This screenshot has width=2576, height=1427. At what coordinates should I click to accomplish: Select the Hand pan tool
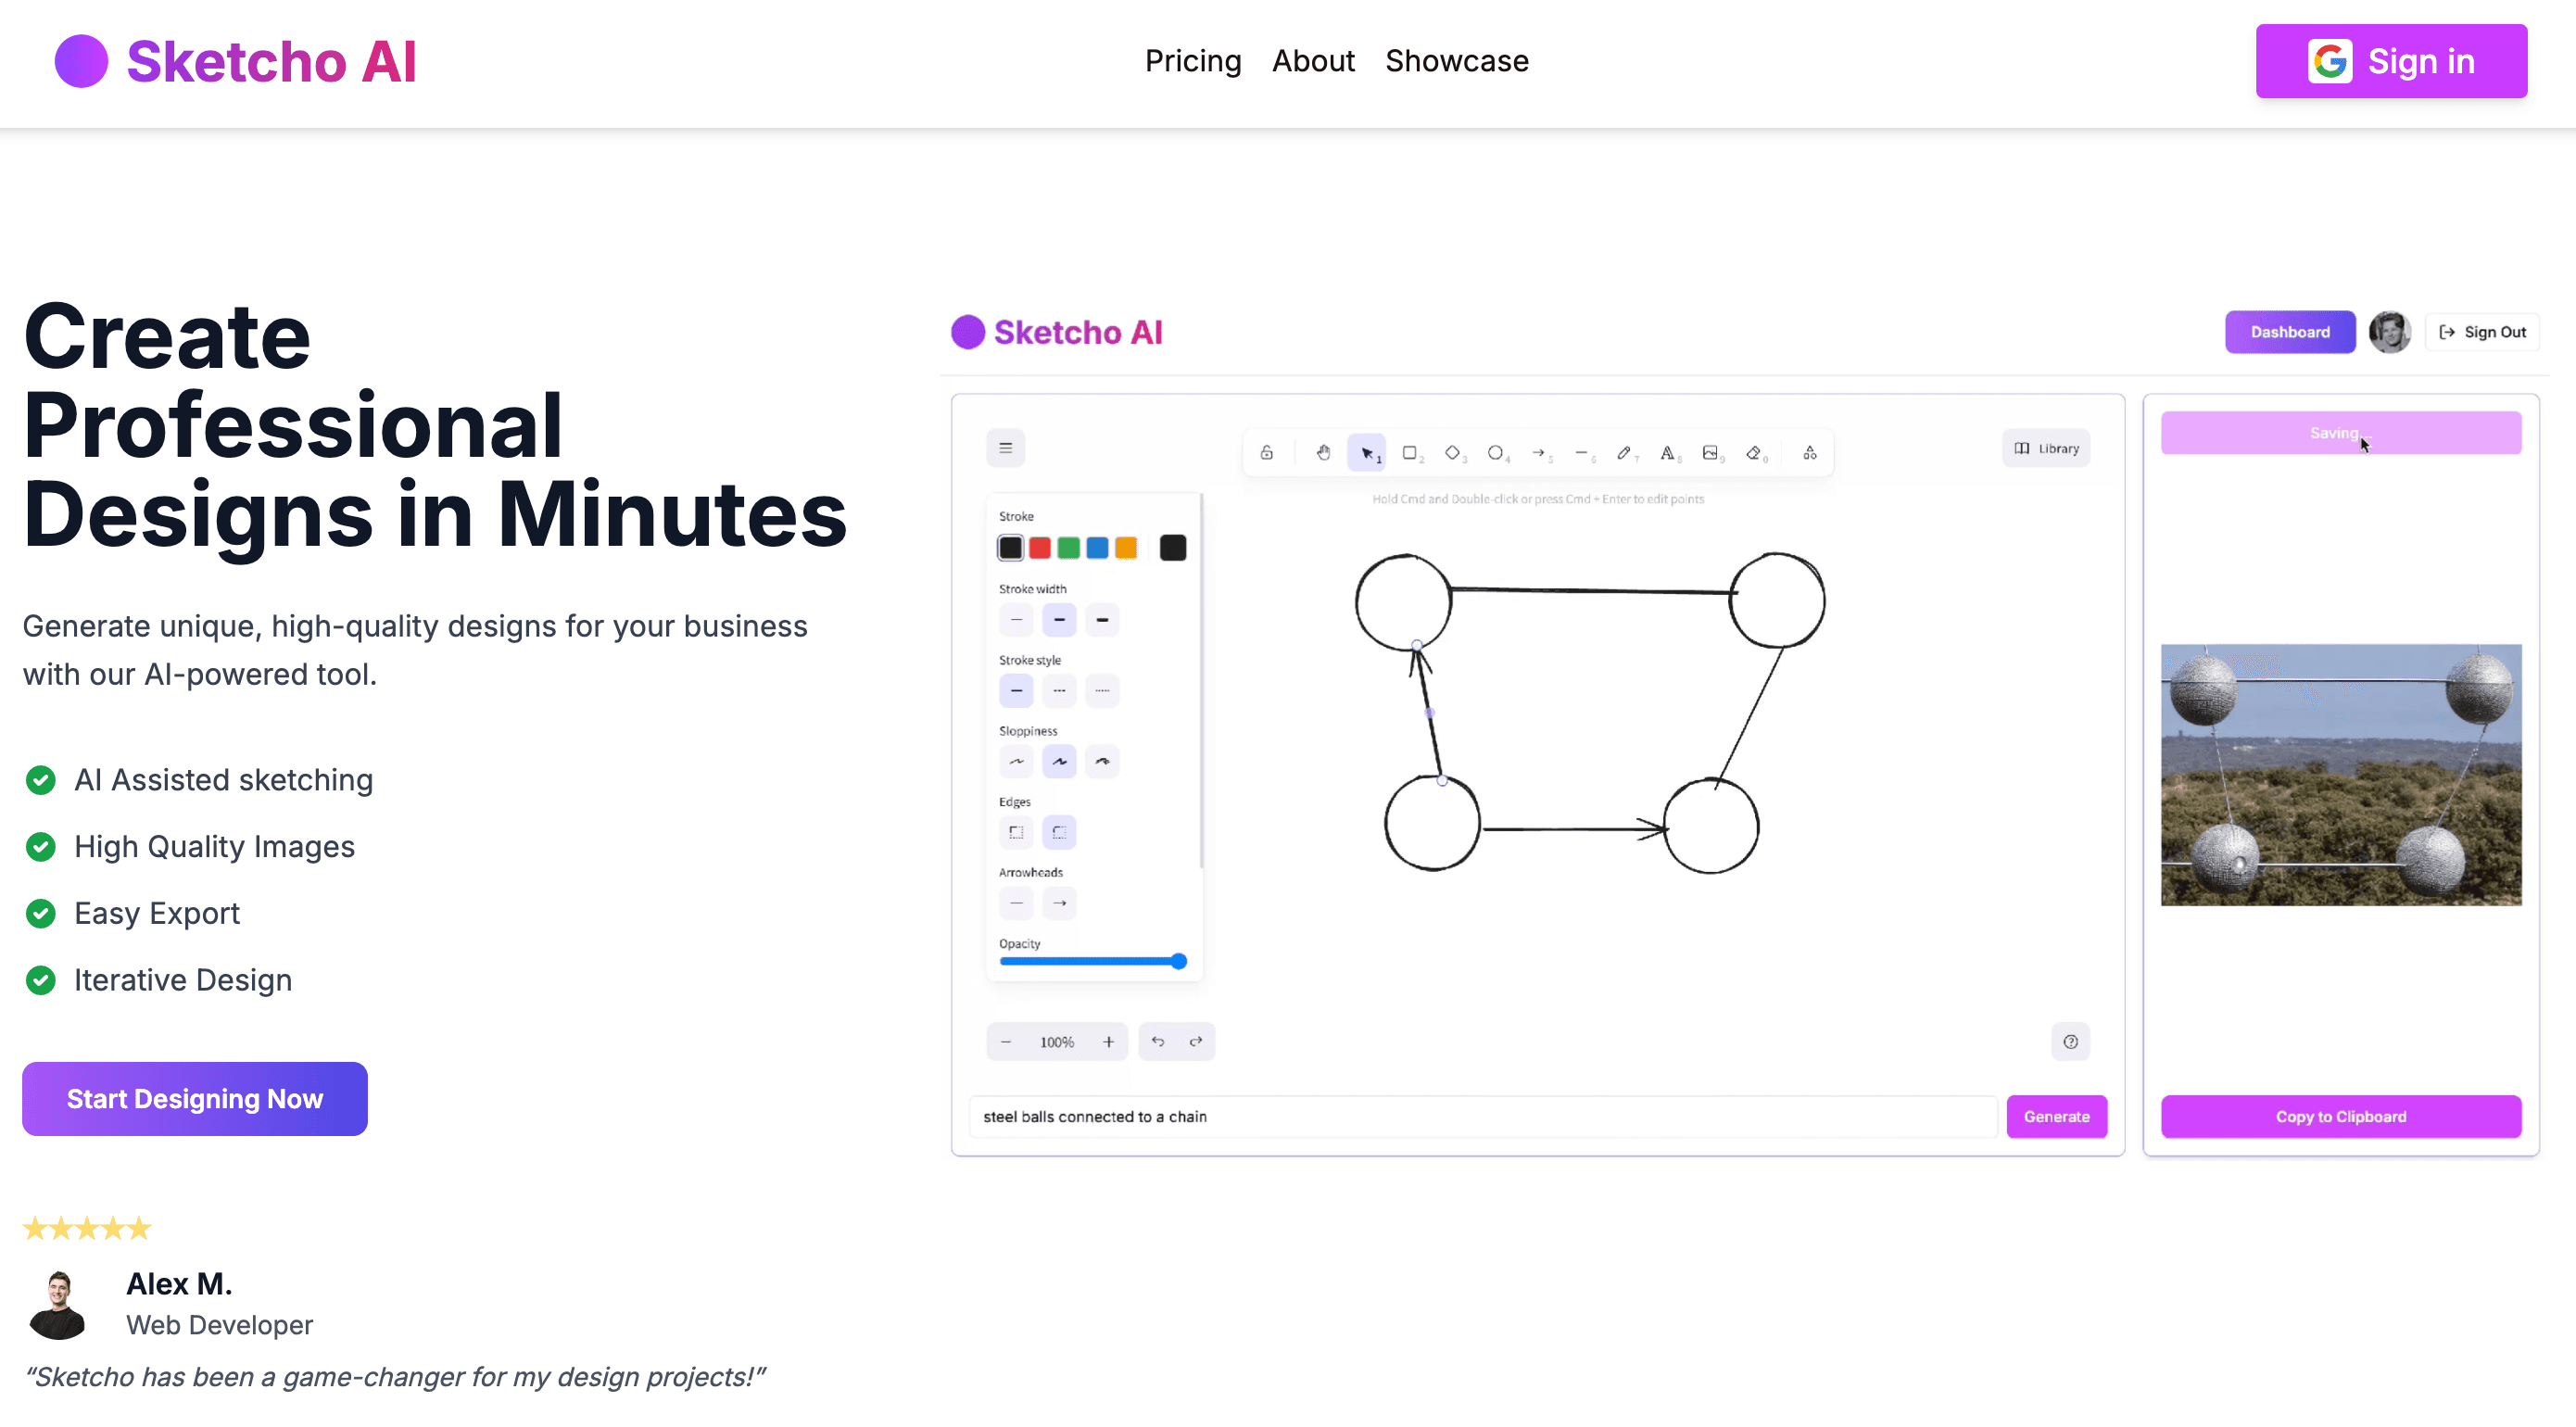[1323, 453]
